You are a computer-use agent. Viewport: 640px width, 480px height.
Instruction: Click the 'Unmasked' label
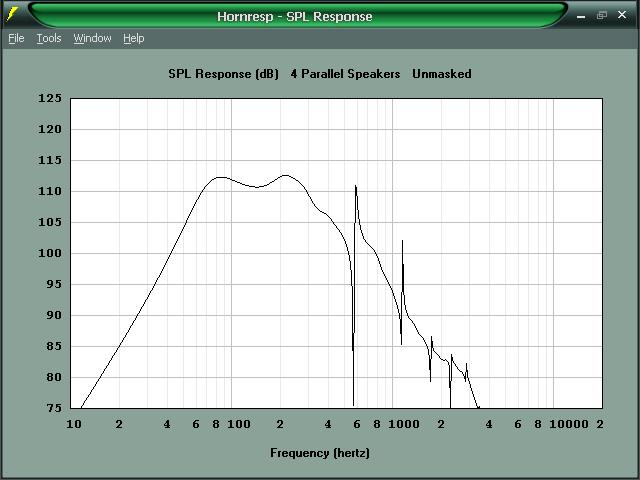(442, 74)
